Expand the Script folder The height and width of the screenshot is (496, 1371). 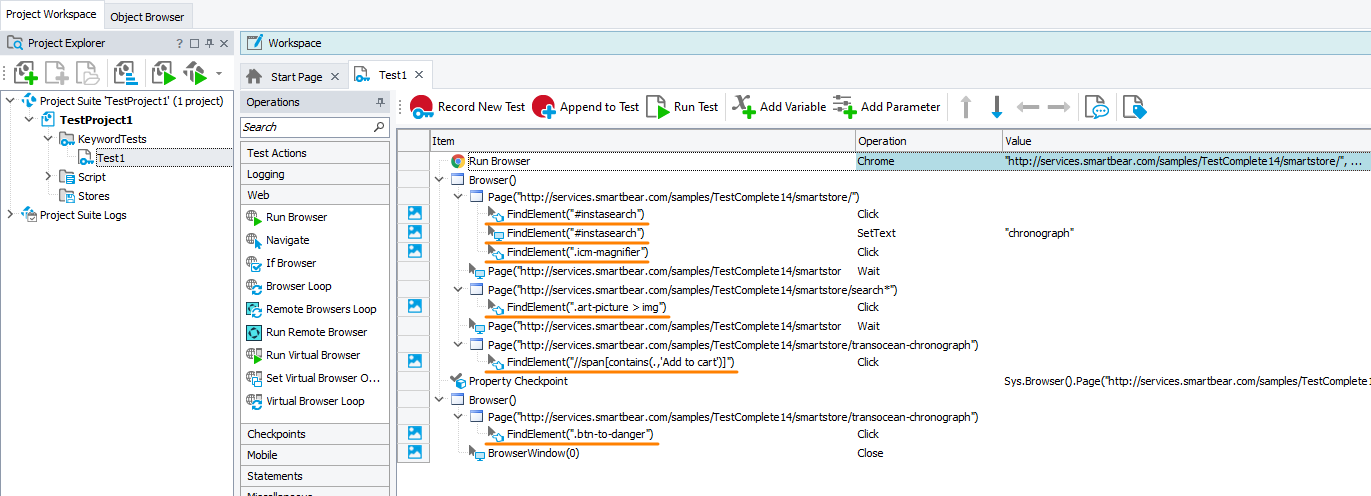(48, 177)
